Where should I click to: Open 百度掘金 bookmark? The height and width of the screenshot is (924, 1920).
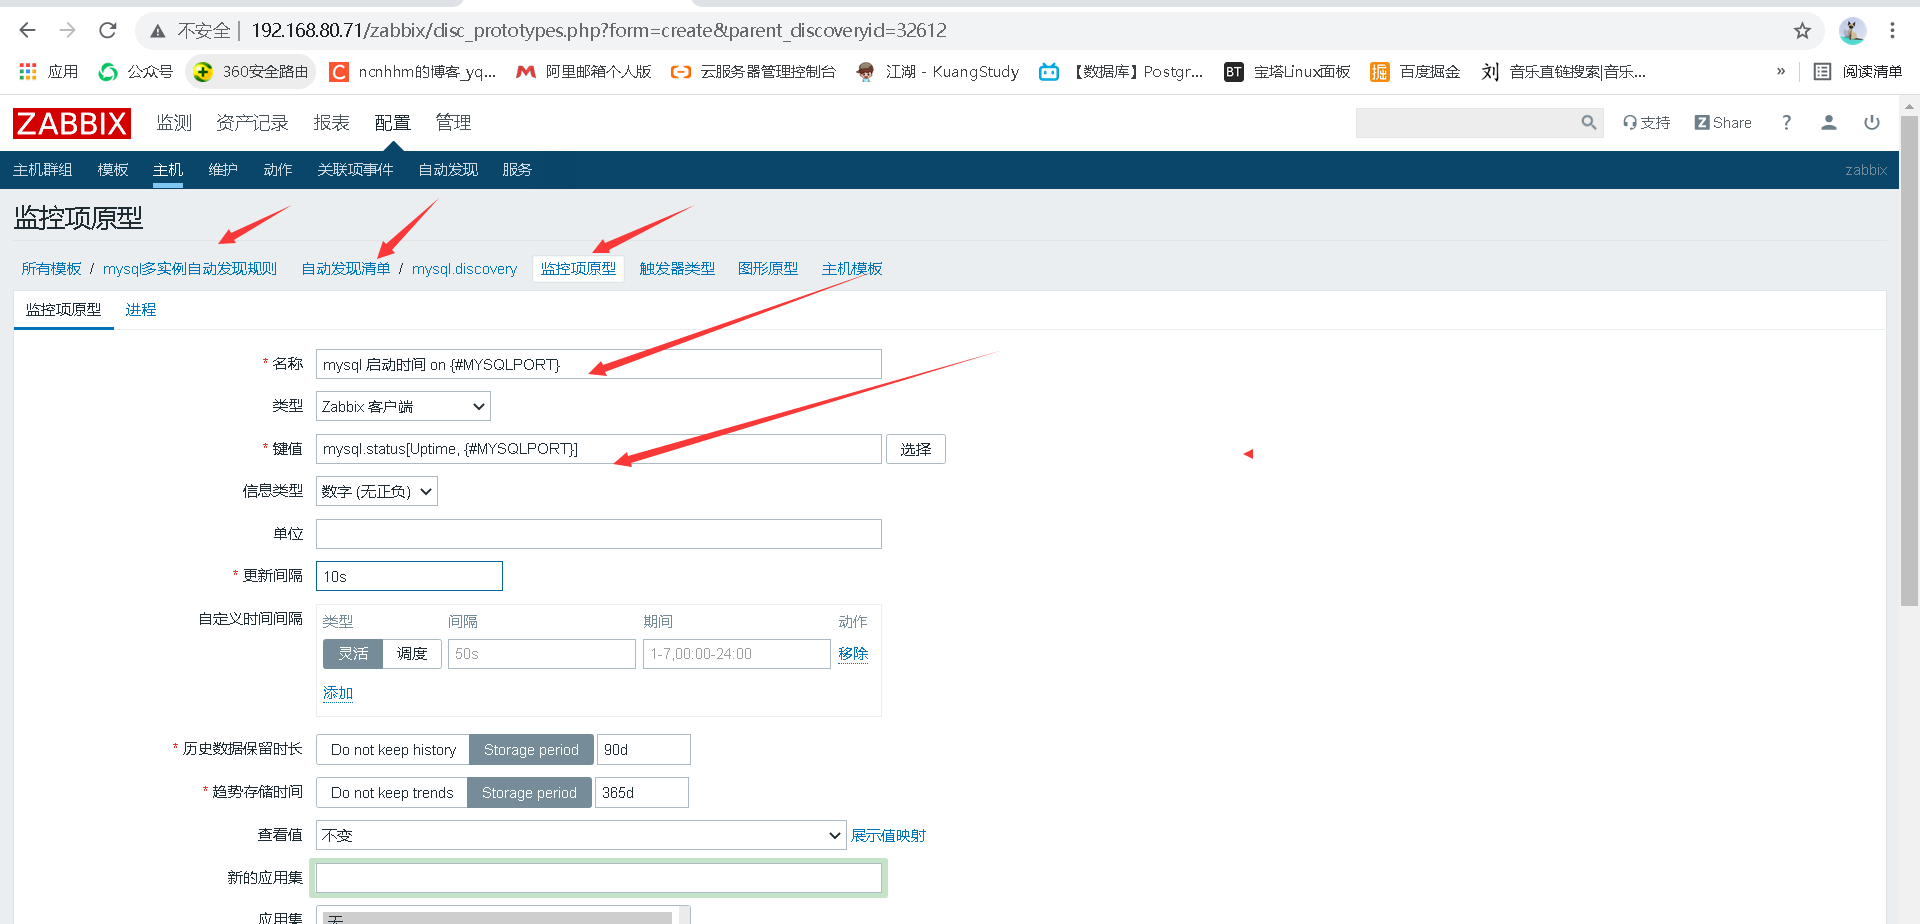click(x=1416, y=72)
